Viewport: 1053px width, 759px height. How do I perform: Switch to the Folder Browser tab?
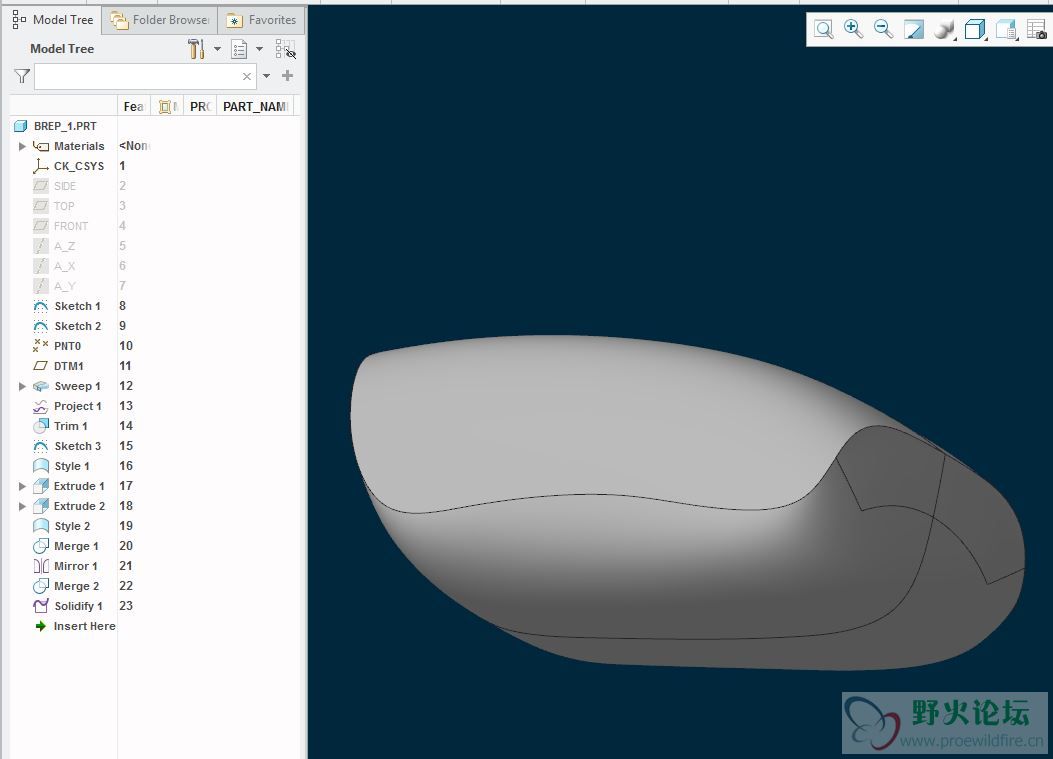point(160,20)
